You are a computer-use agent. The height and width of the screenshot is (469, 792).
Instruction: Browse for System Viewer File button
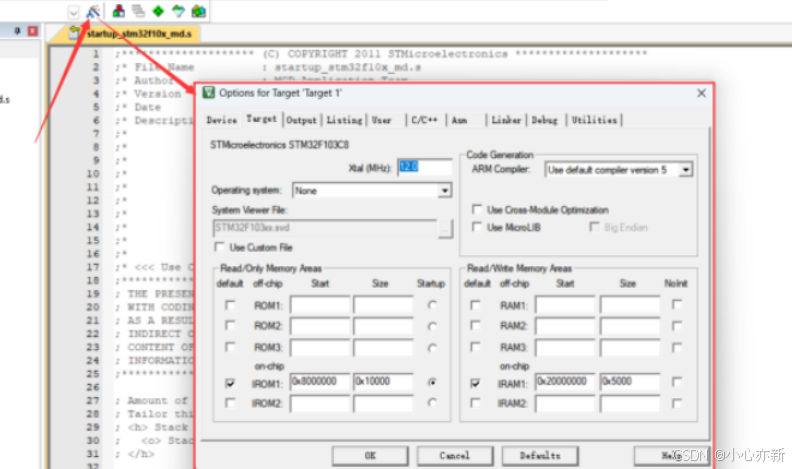pos(445,229)
